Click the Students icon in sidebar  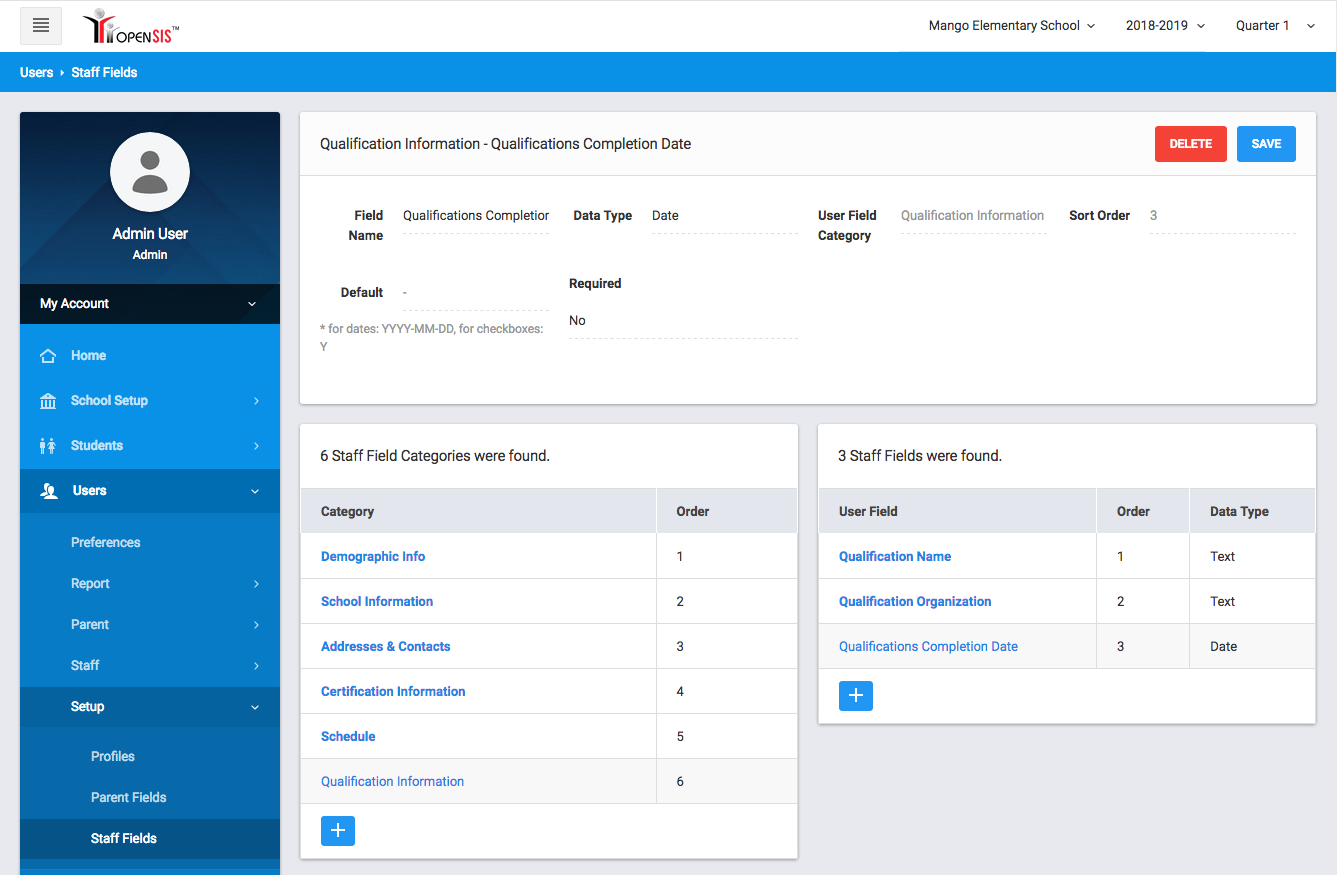pyautogui.click(x=48, y=446)
